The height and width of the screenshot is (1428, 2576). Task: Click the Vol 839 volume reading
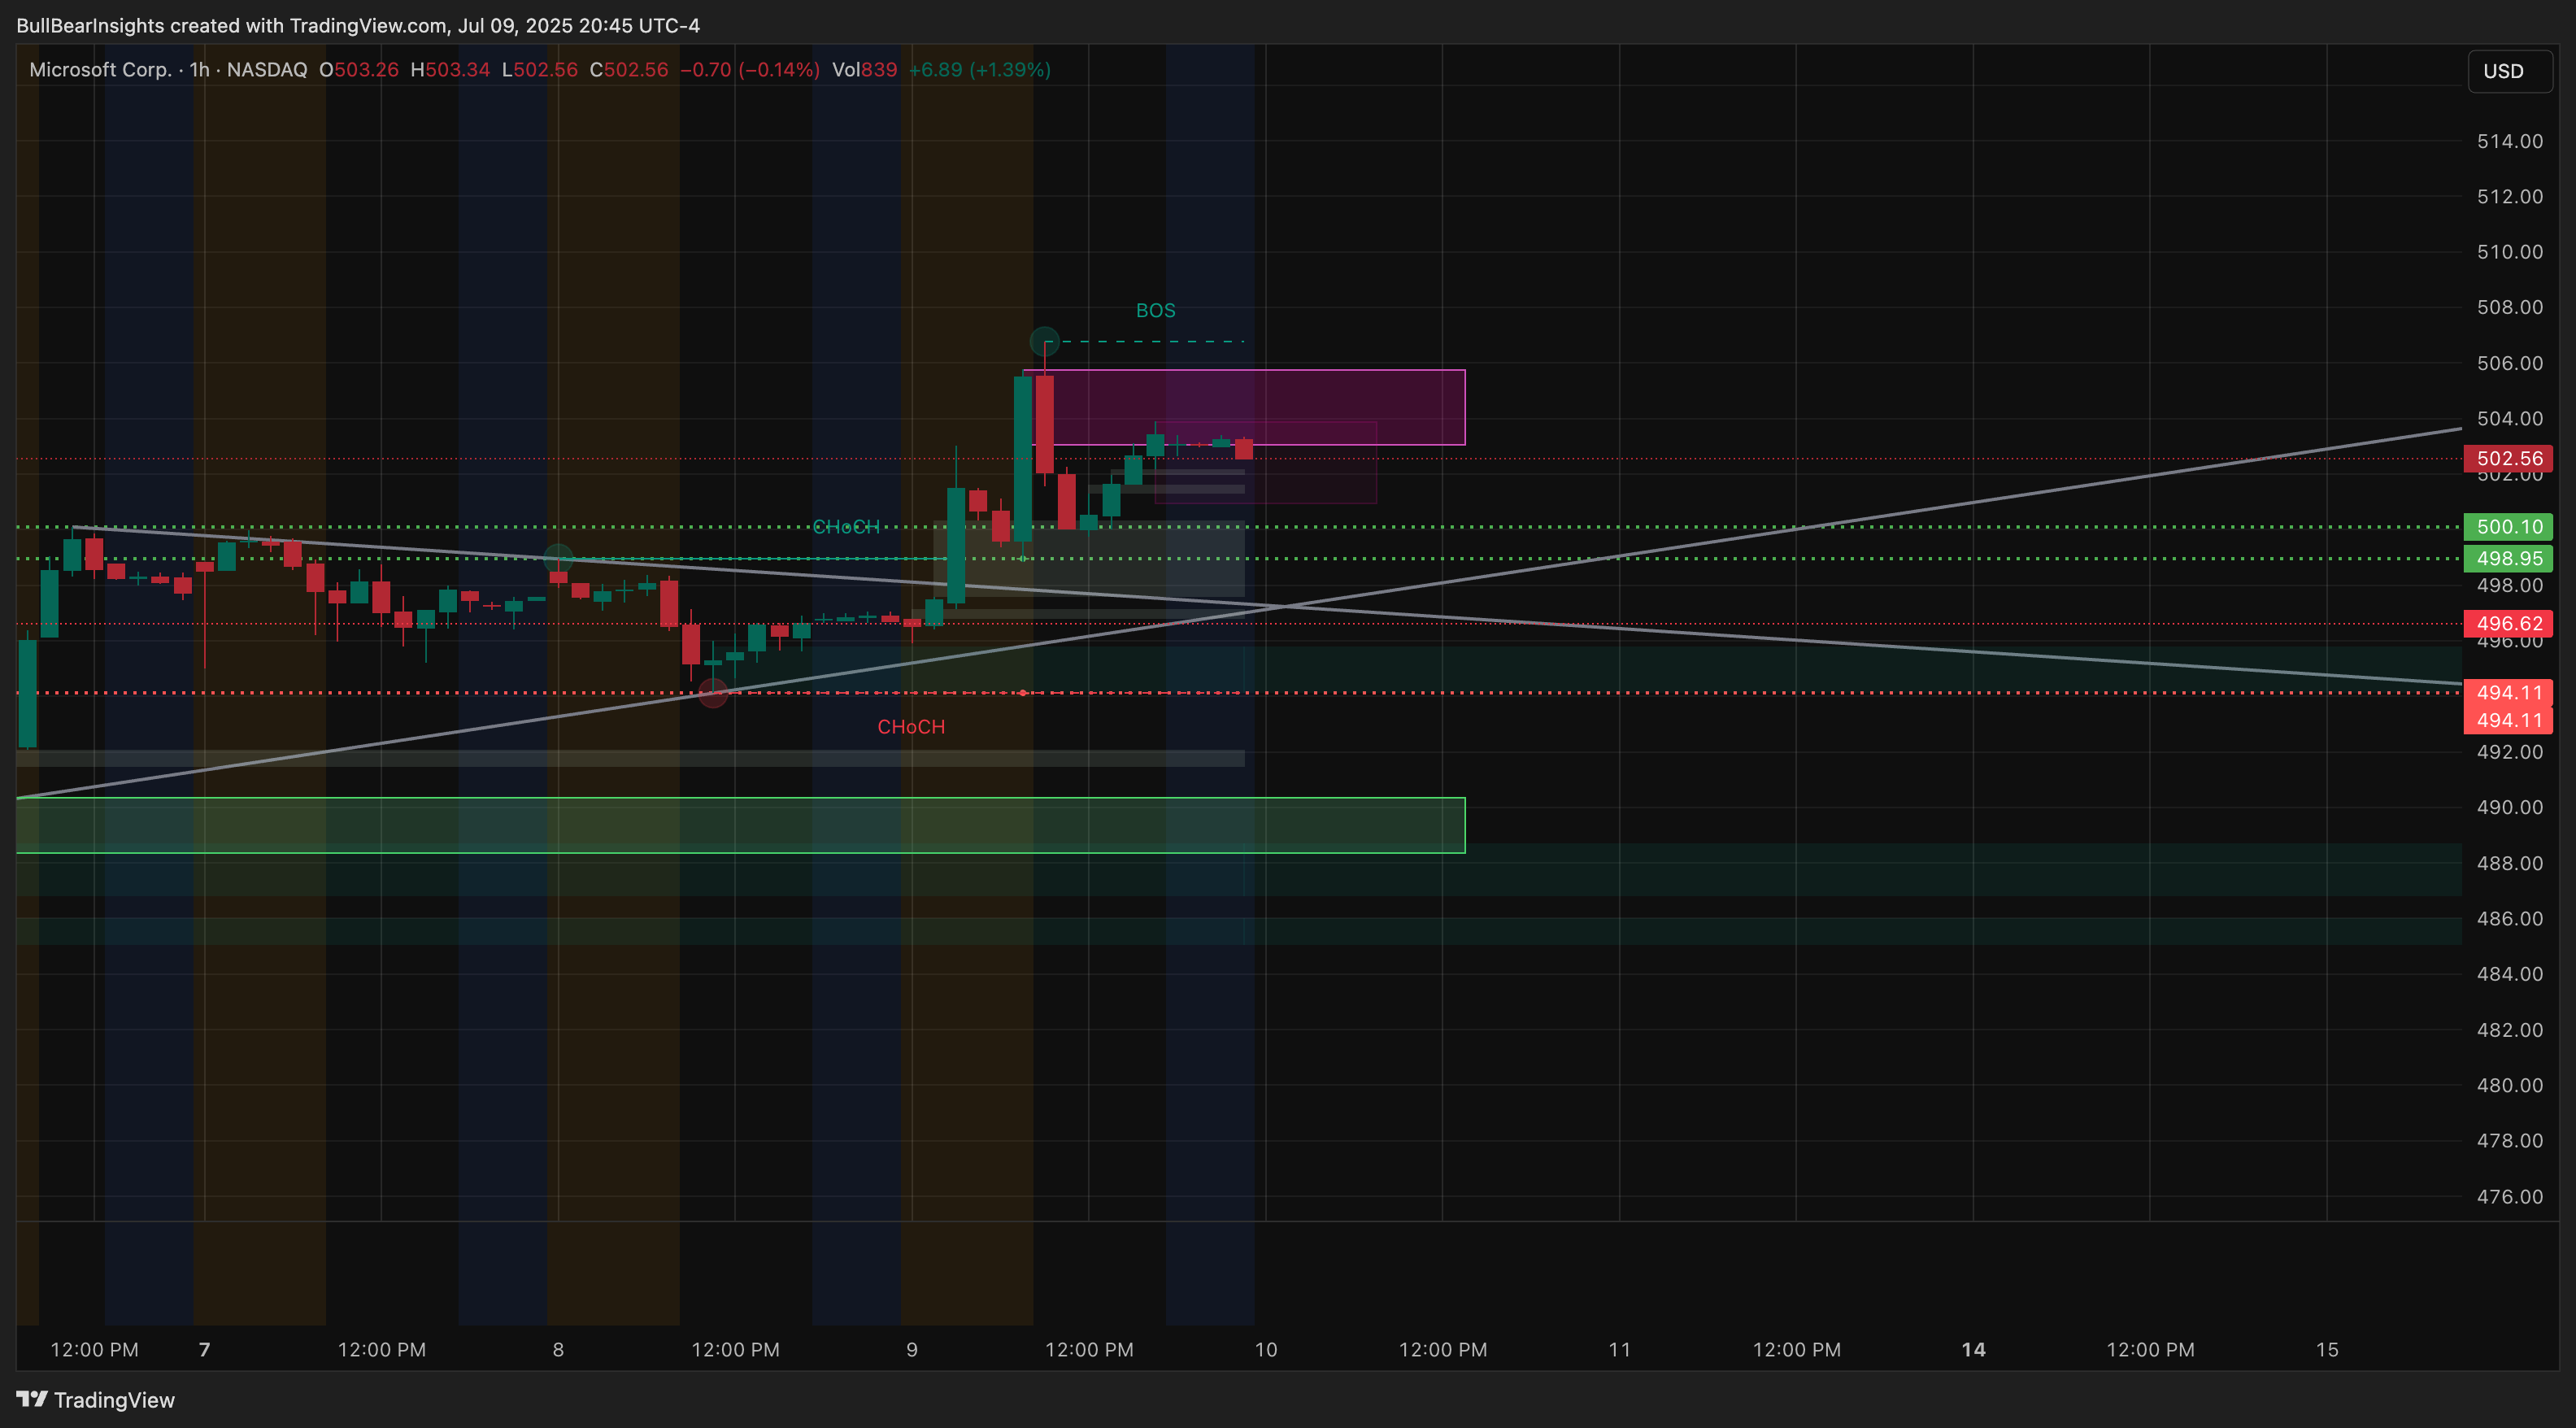click(x=864, y=70)
